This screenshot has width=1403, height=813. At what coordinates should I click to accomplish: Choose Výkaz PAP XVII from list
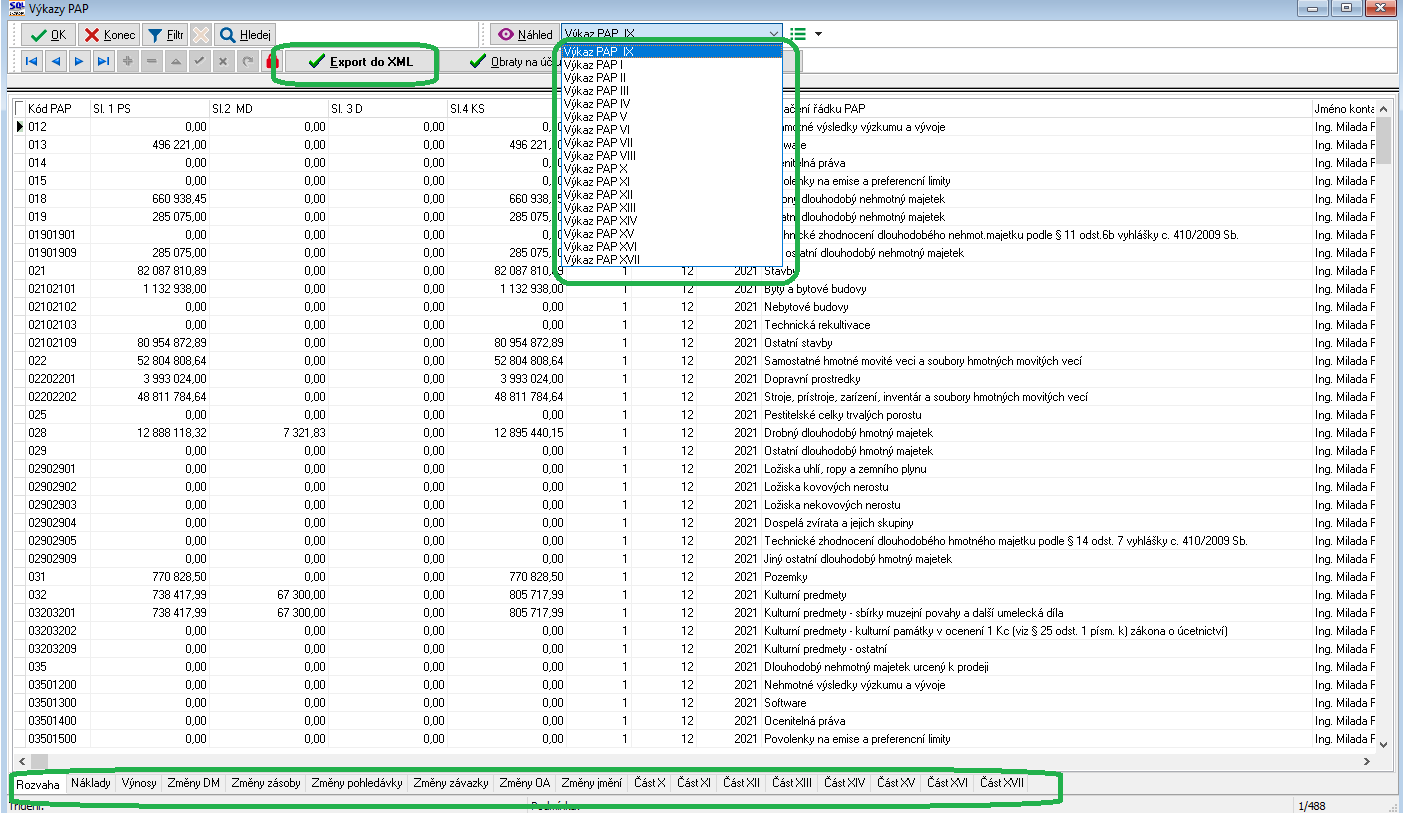(x=672, y=259)
